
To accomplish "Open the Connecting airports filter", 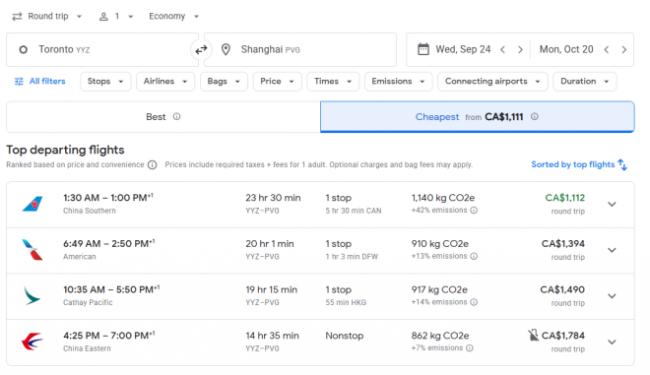I will click(x=492, y=81).
